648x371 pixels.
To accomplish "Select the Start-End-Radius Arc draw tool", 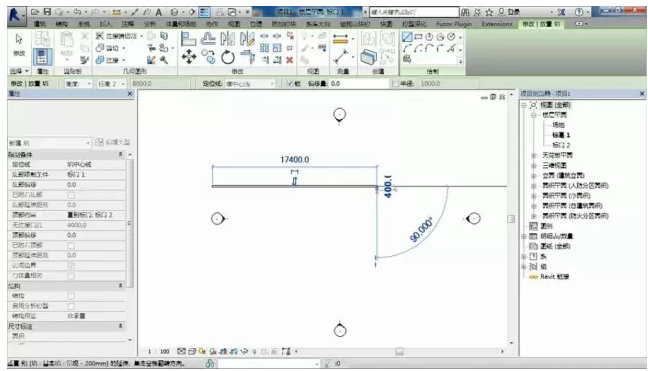I will pyautogui.click(x=407, y=49).
